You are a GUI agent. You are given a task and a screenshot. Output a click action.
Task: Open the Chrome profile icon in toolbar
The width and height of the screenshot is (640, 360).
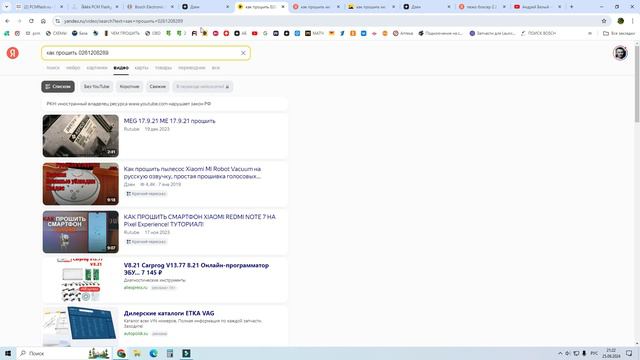pos(620,21)
